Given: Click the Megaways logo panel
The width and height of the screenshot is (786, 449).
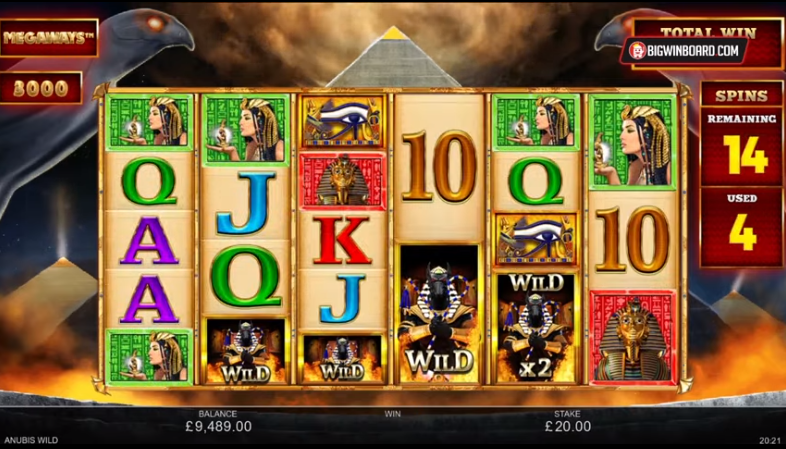Looking at the screenshot, I should pos(49,38).
